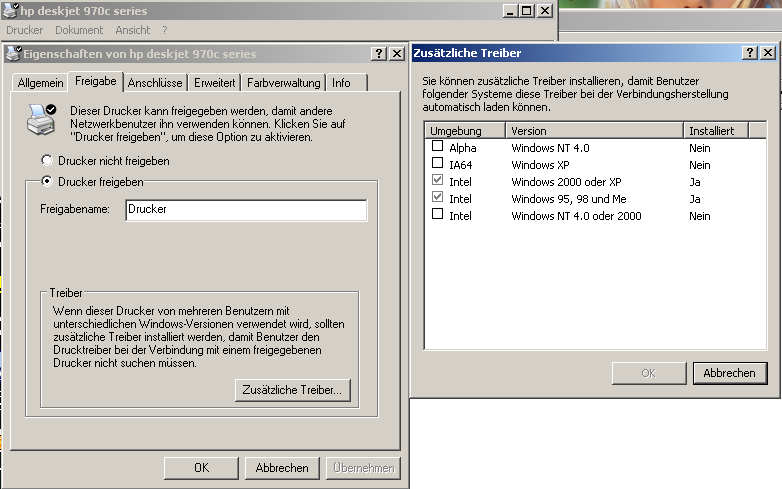Minimize the hp deskjet 970c series window

(x=509, y=11)
